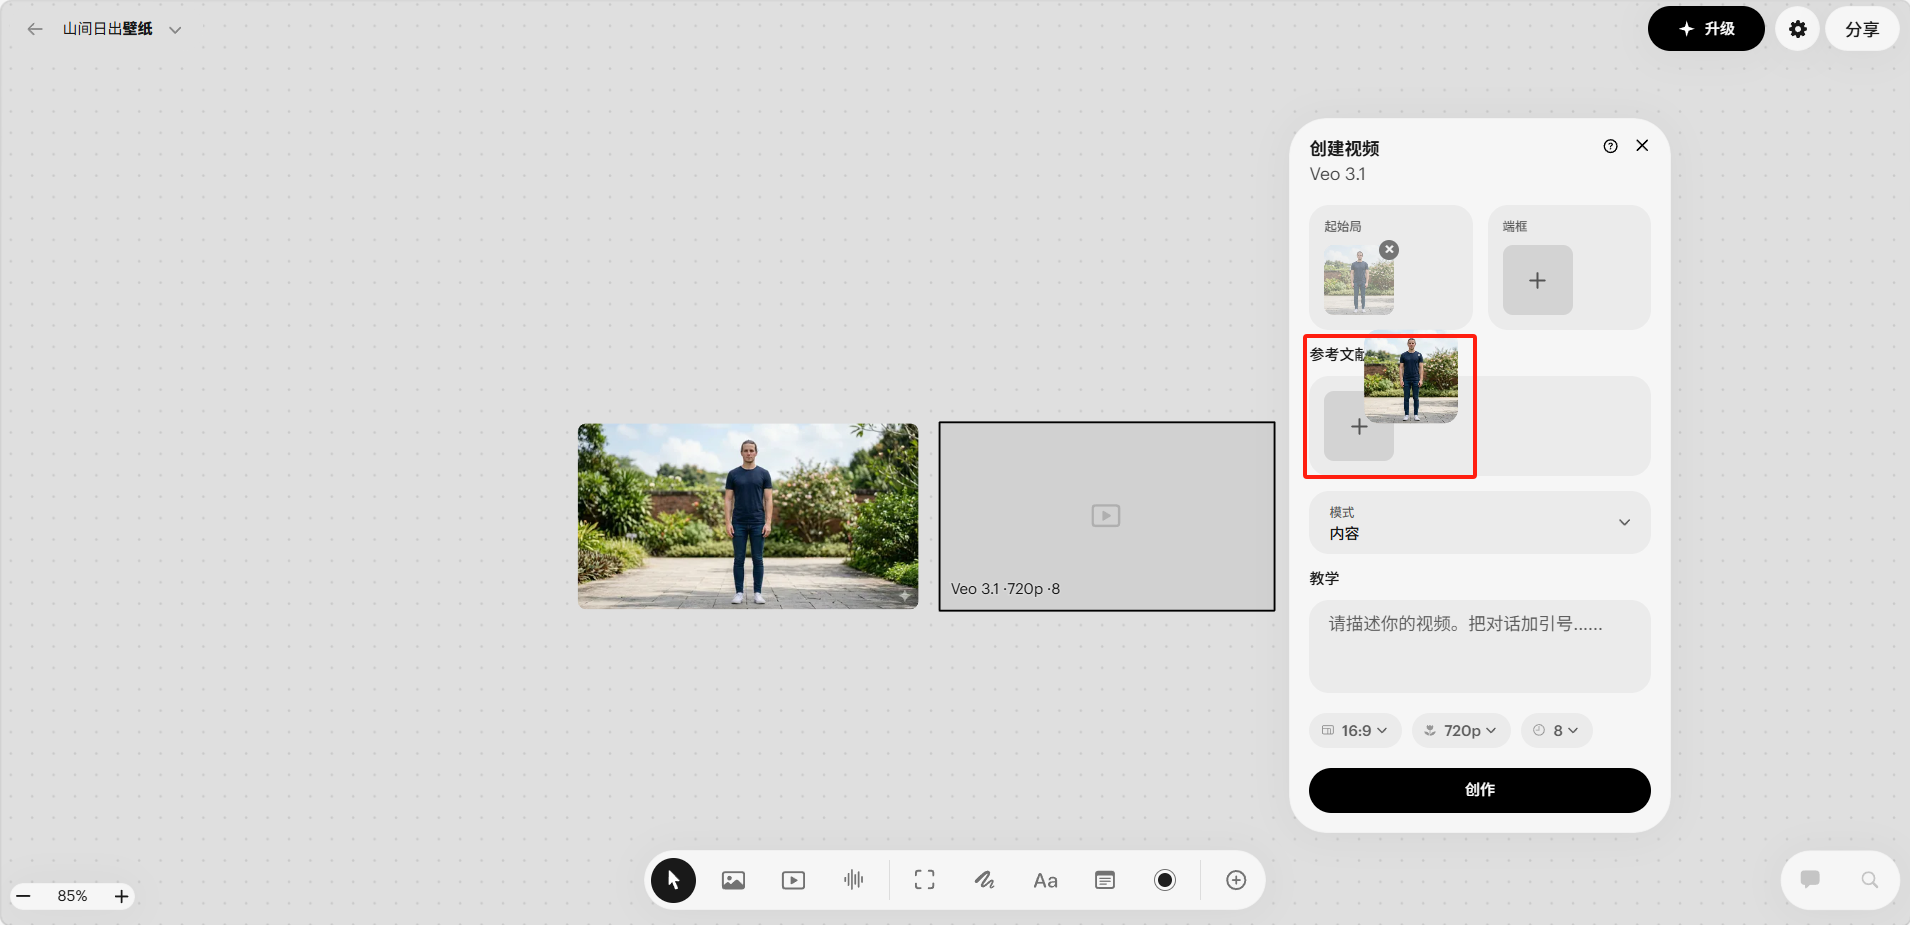
Task: Open the black color swatch
Action: (x=1165, y=880)
